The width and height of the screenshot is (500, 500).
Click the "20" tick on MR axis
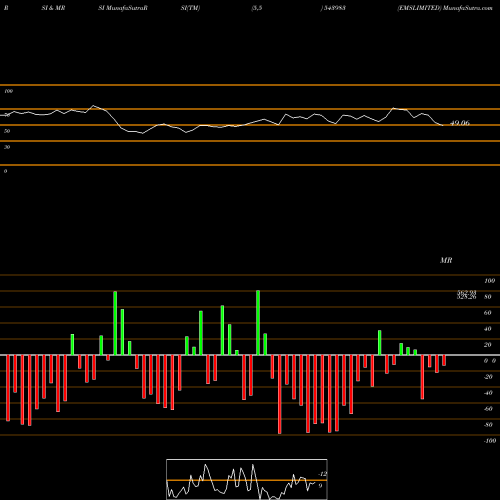488,345
